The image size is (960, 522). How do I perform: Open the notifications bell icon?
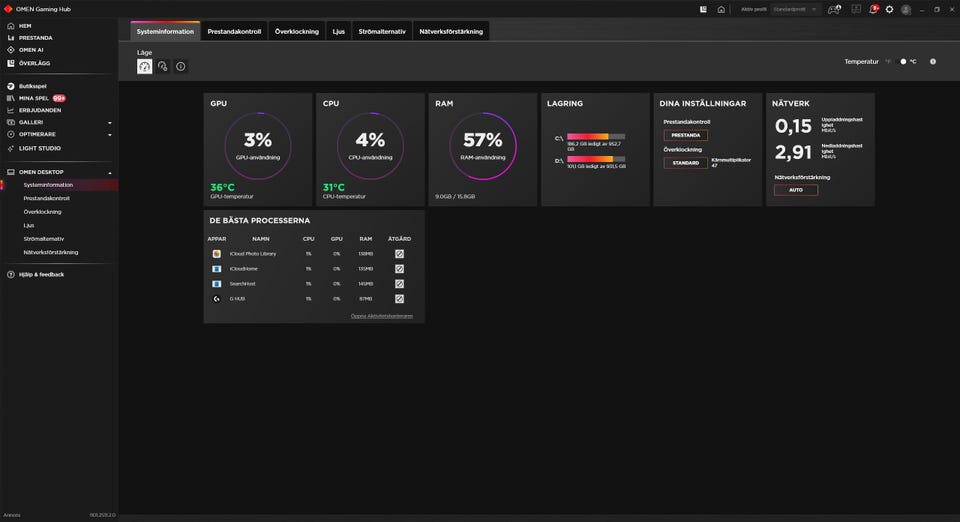874,9
